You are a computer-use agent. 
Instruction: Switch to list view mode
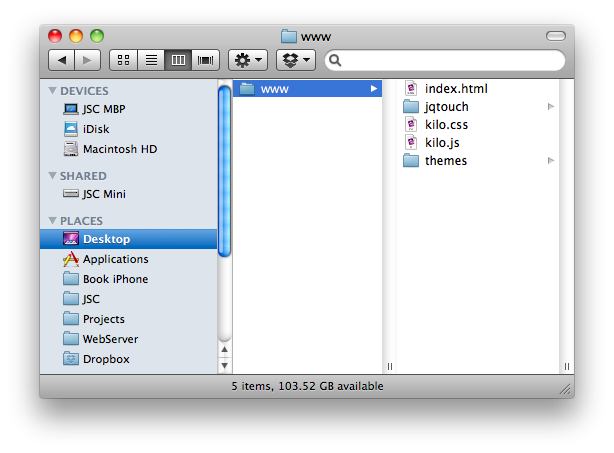pos(151,60)
